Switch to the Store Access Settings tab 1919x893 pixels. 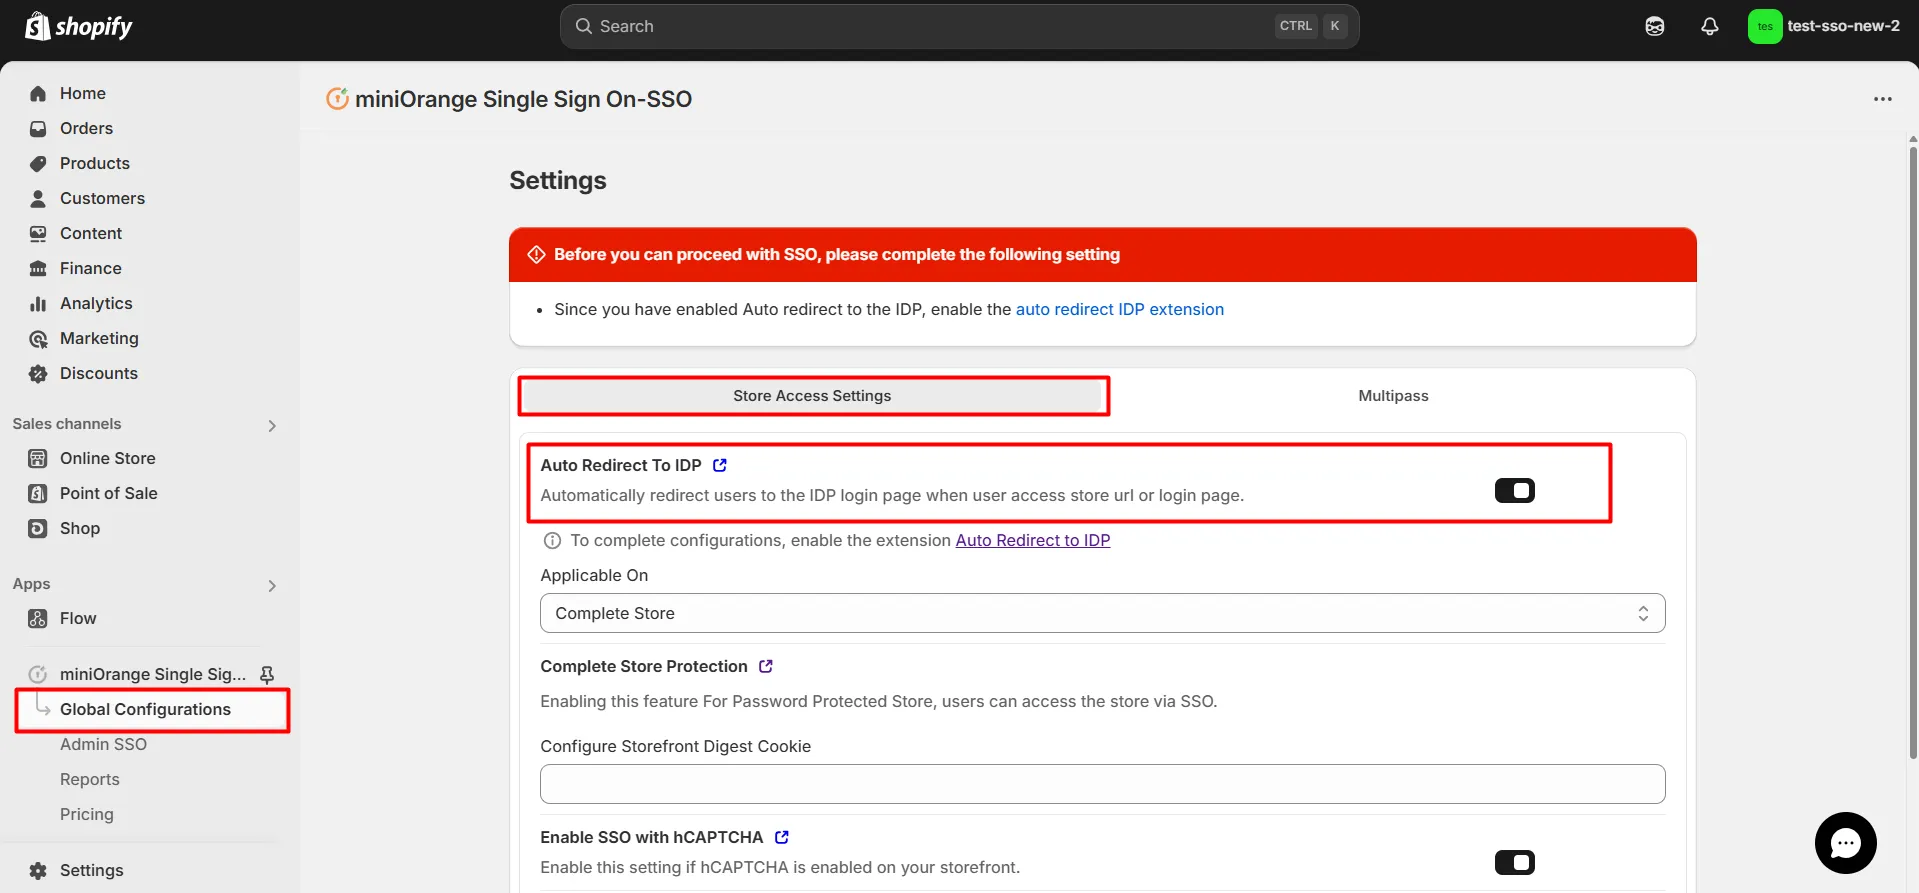point(812,396)
